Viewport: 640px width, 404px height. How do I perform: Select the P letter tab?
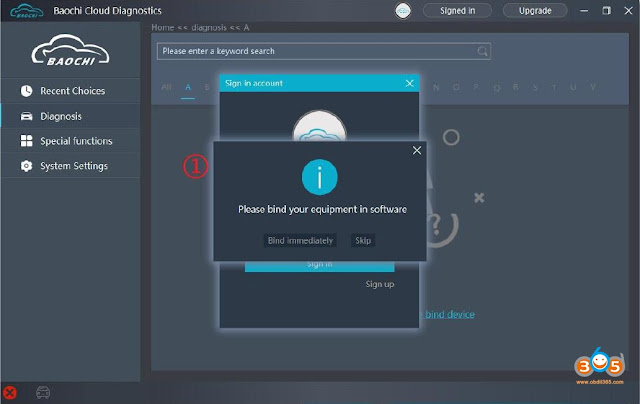coord(476,87)
